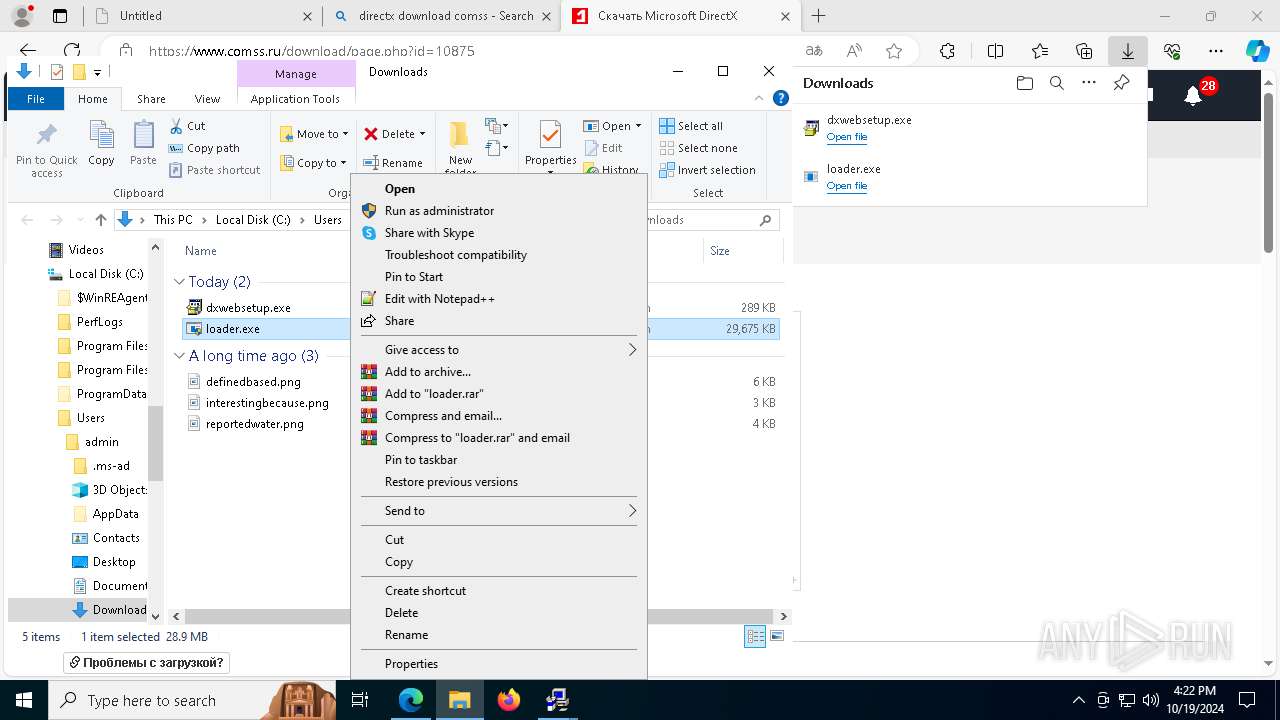Click the Copy ribbon icon
The height and width of the screenshot is (720, 1280).
[101, 143]
